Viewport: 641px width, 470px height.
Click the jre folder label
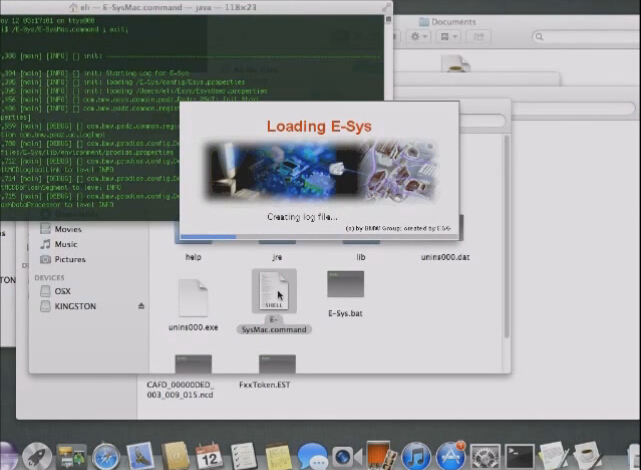277,257
